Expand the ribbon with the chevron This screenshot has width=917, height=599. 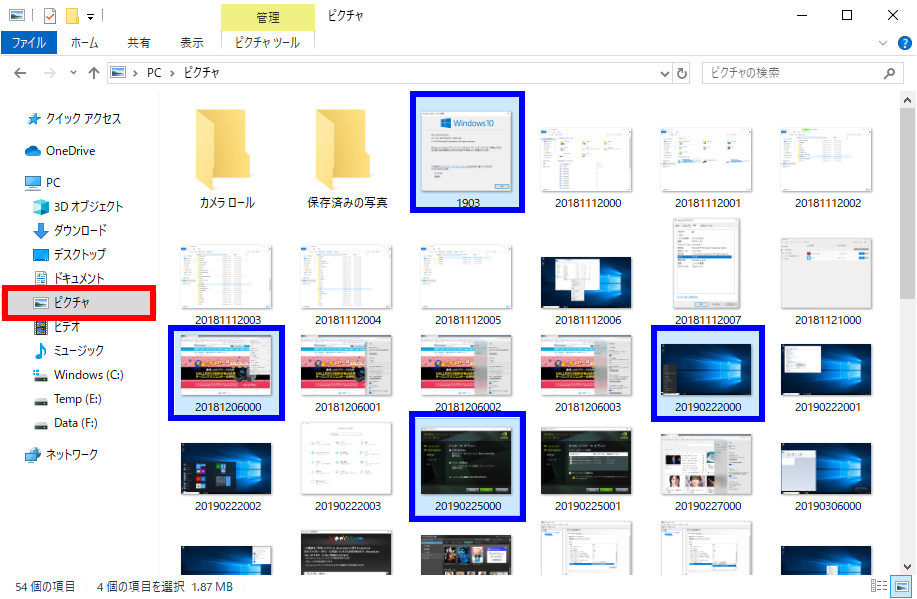pyautogui.click(x=883, y=43)
